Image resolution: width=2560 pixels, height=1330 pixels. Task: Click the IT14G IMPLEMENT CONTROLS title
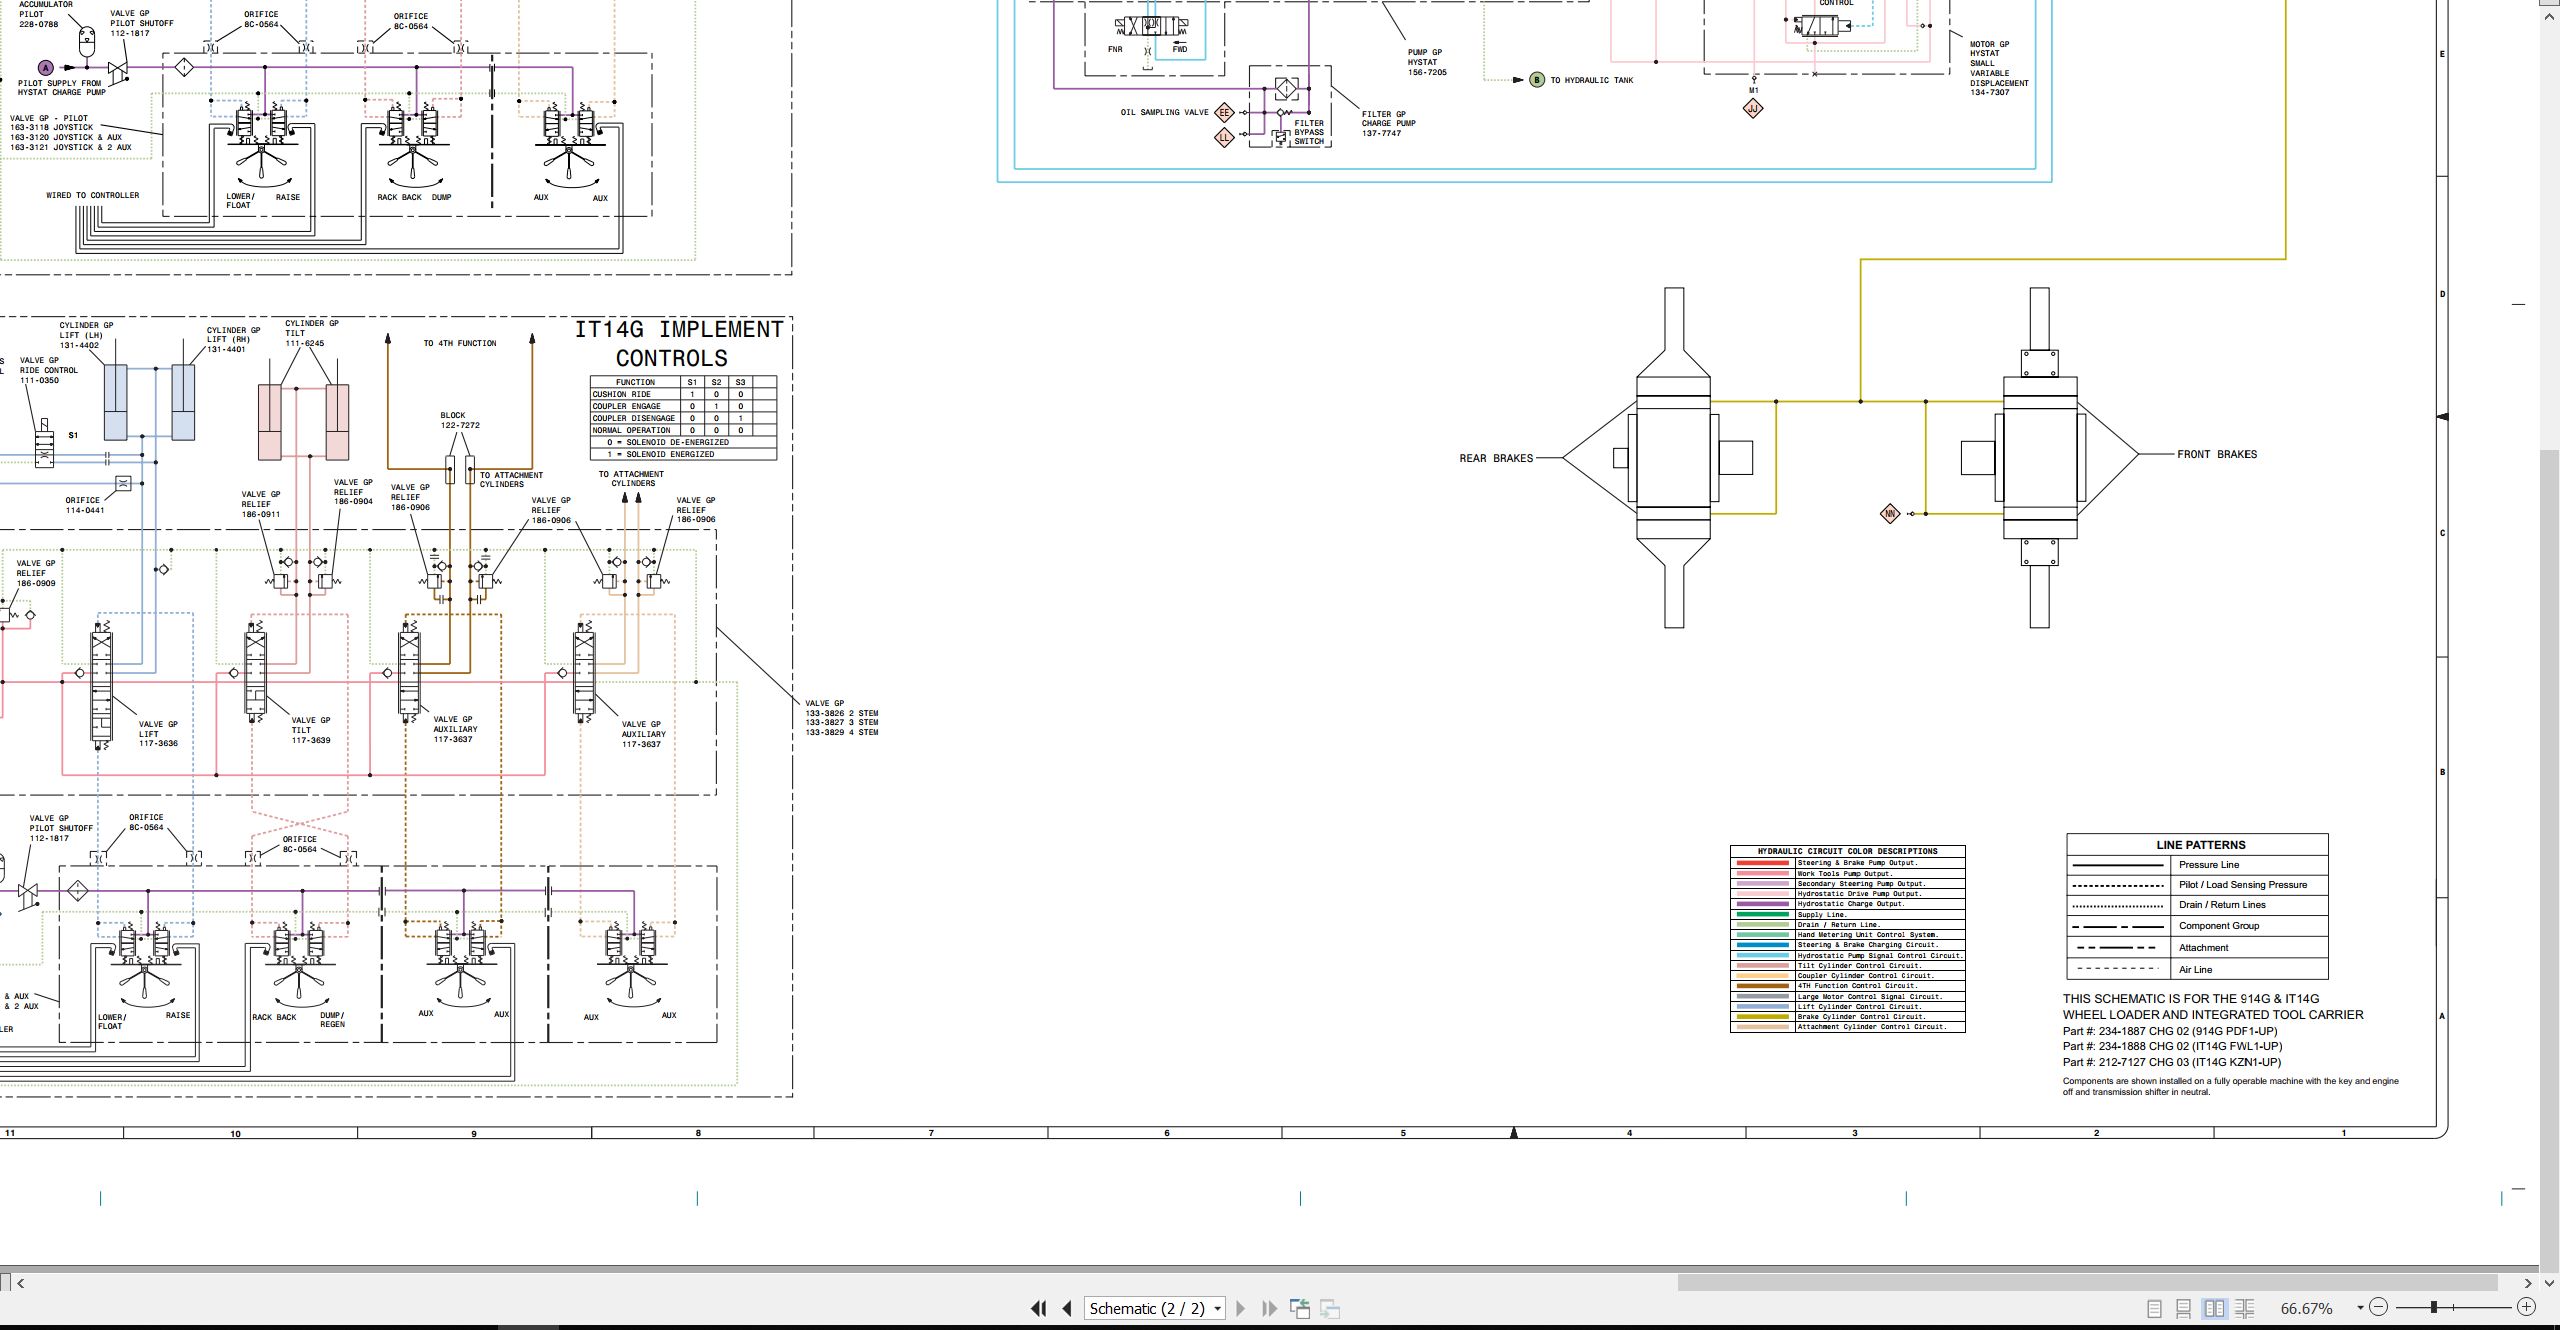(x=678, y=343)
